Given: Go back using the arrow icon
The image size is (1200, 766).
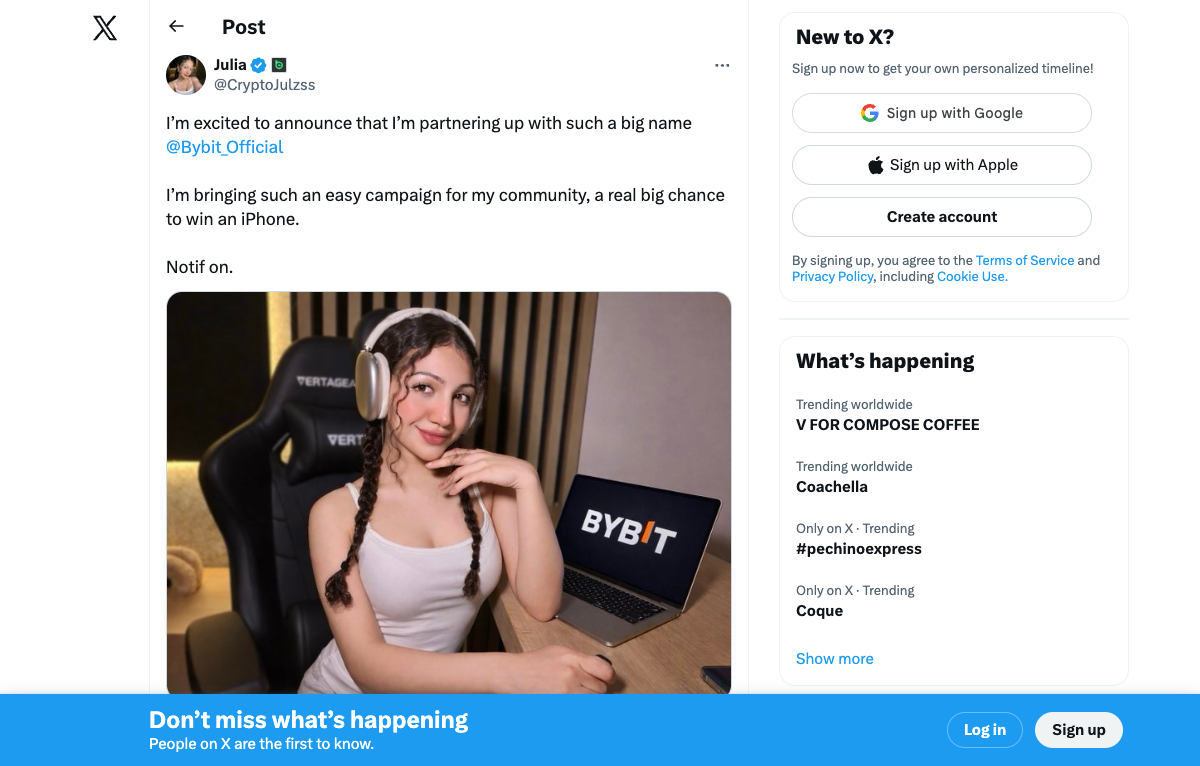Looking at the screenshot, I should pos(177,27).
